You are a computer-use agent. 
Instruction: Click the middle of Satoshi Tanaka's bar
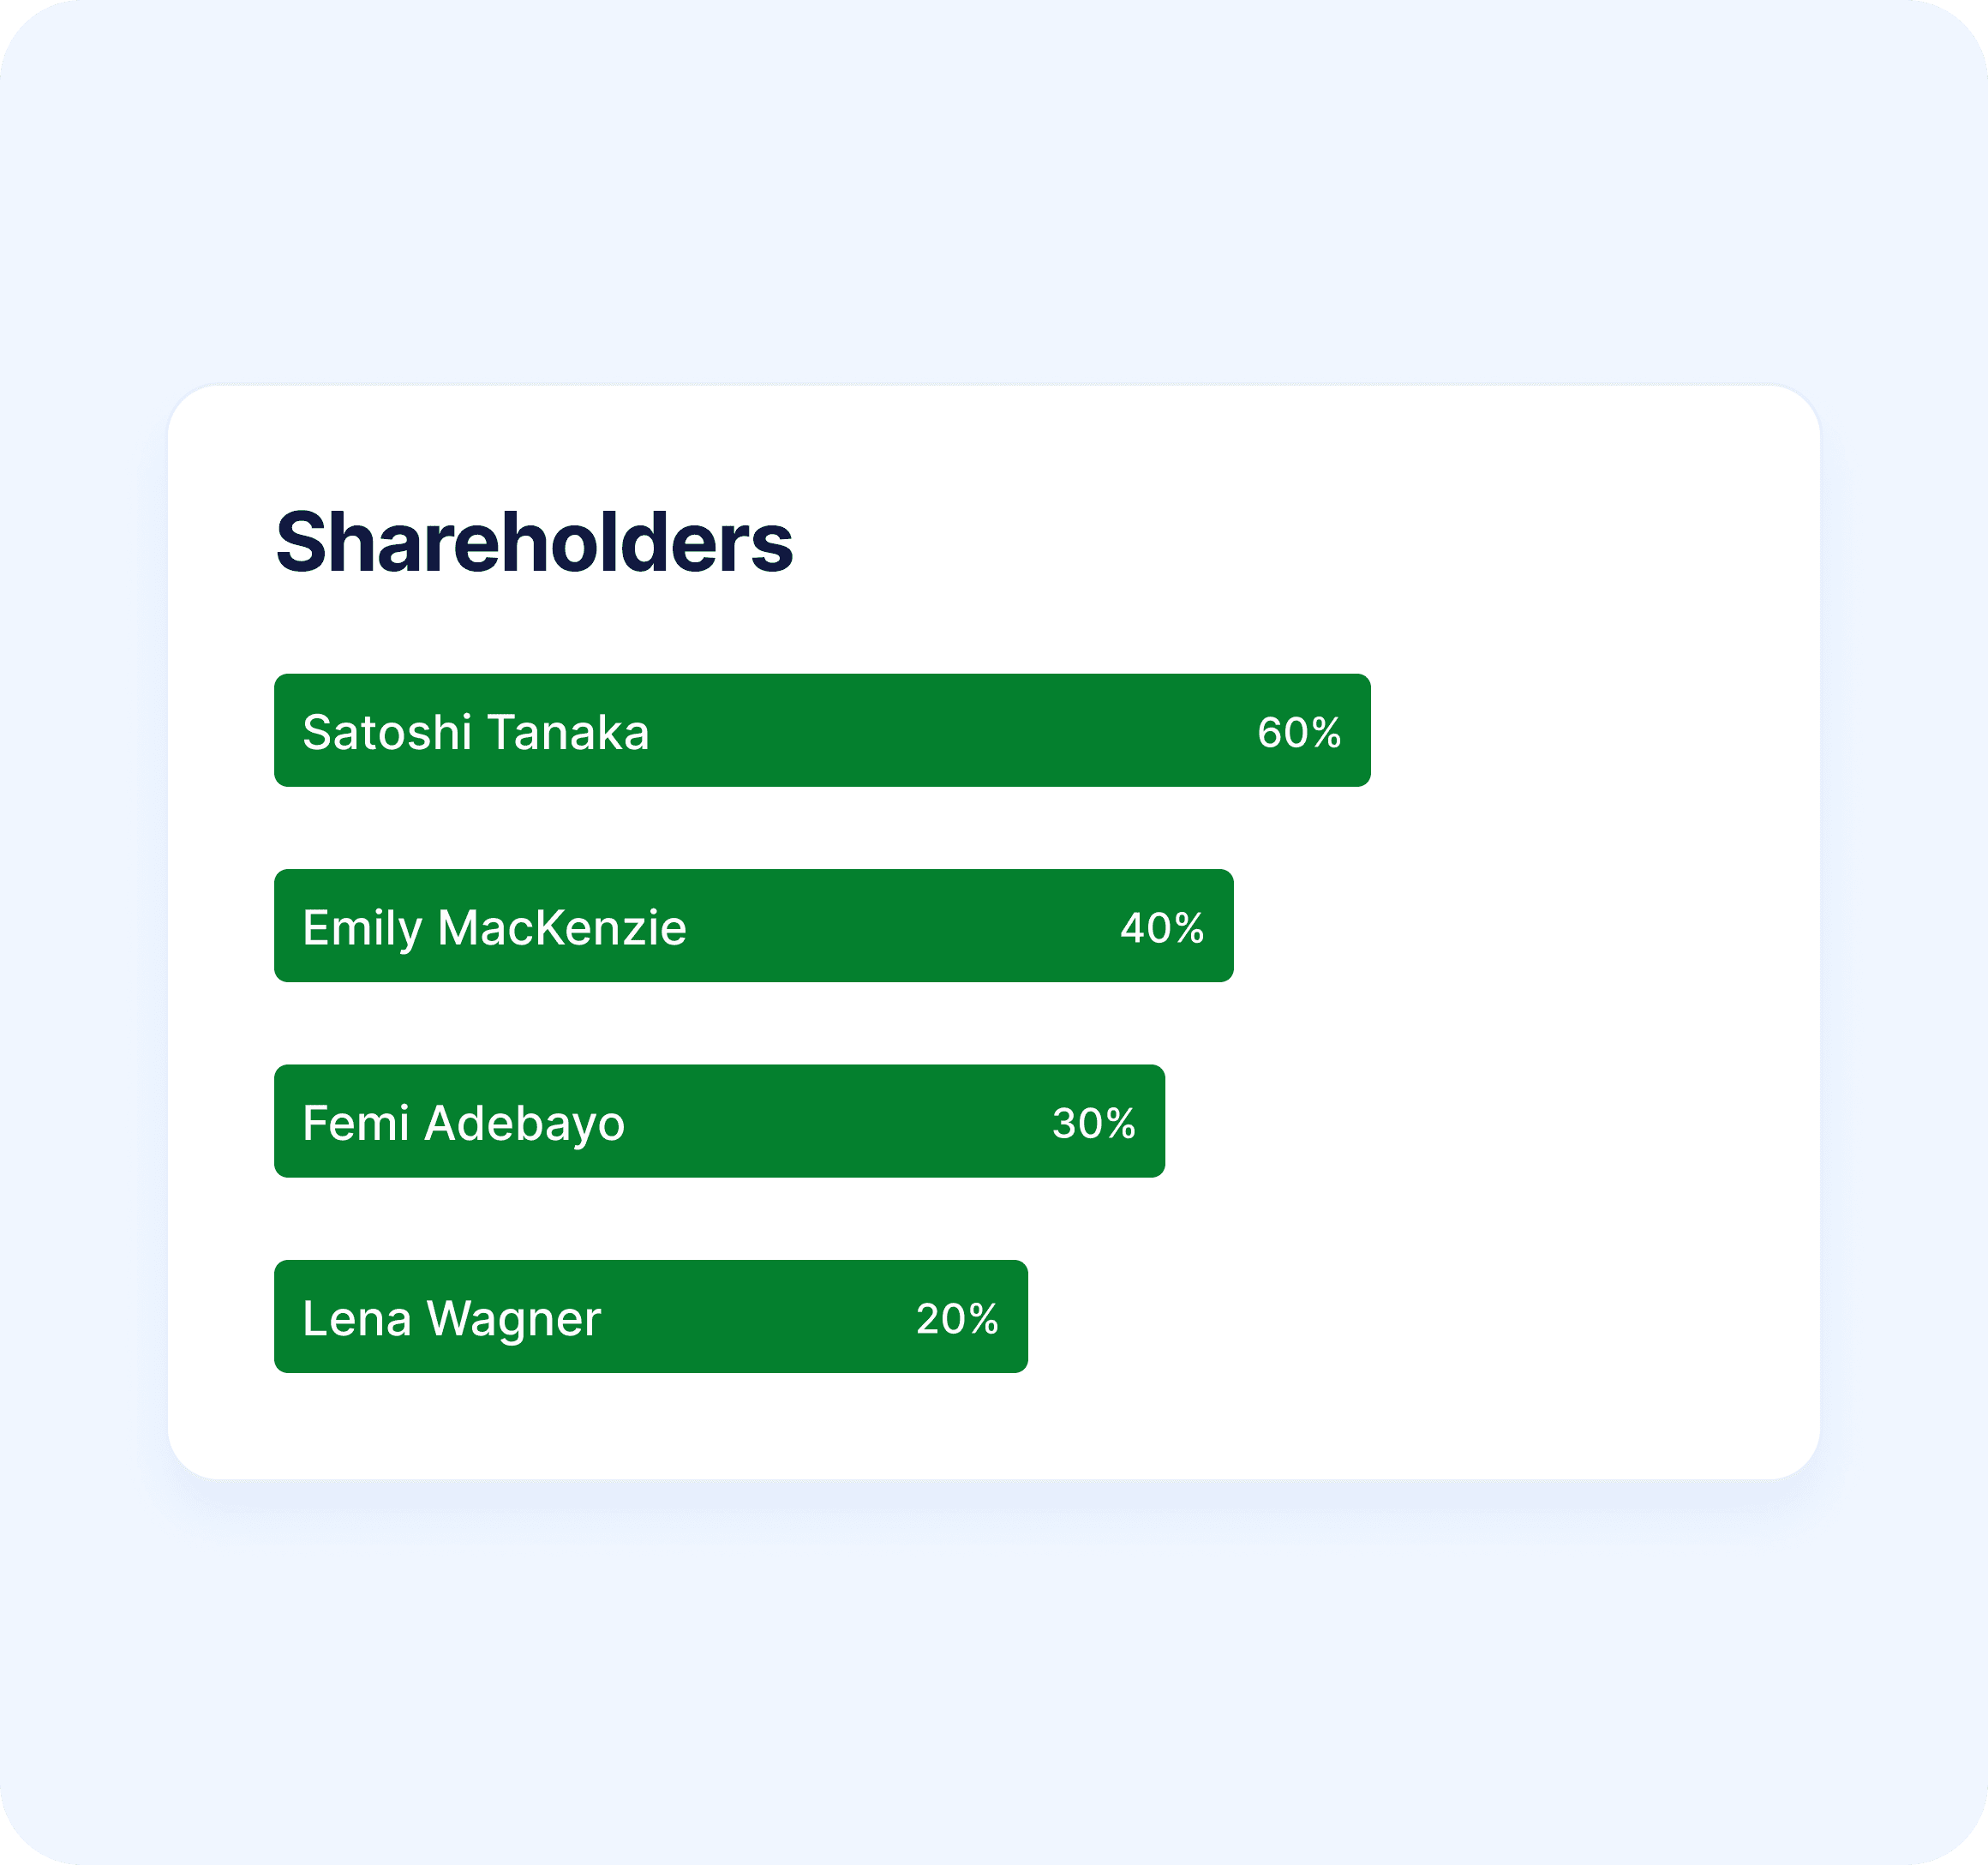822,730
